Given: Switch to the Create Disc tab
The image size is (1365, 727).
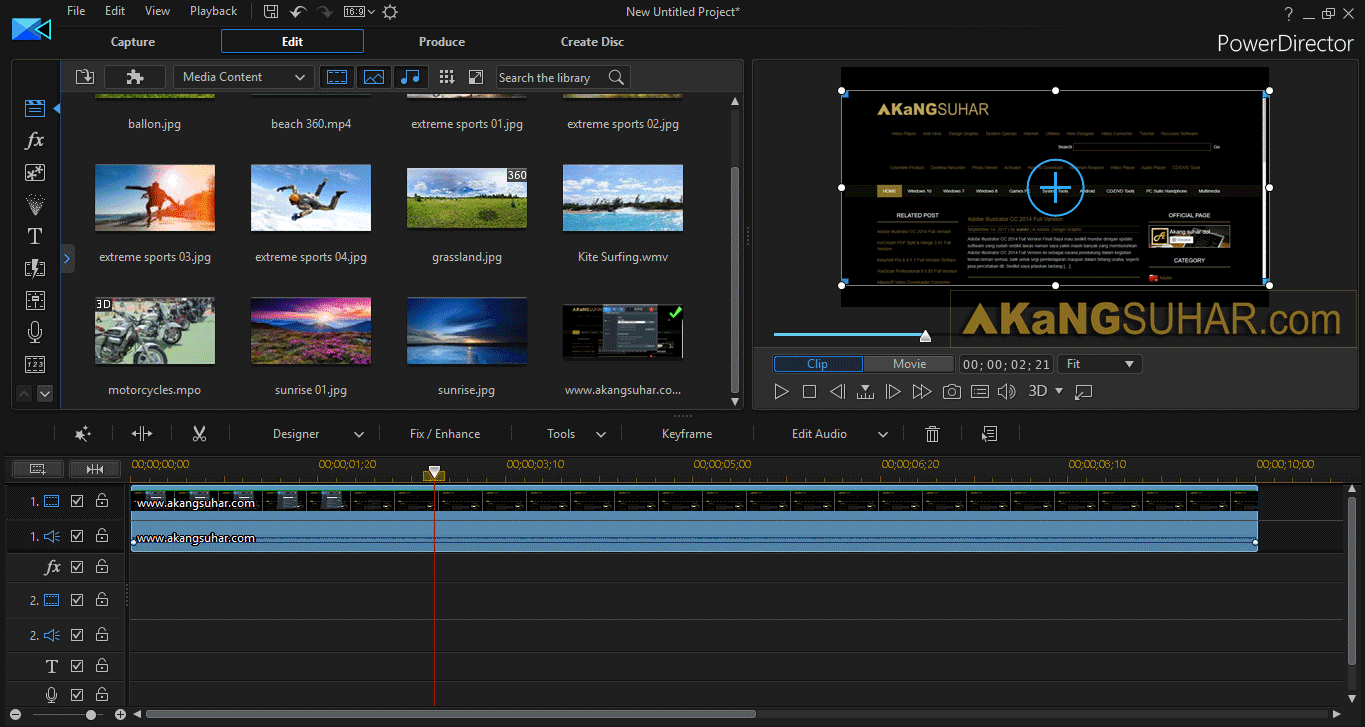Looking at the screenshot, I should click(592, 42).
